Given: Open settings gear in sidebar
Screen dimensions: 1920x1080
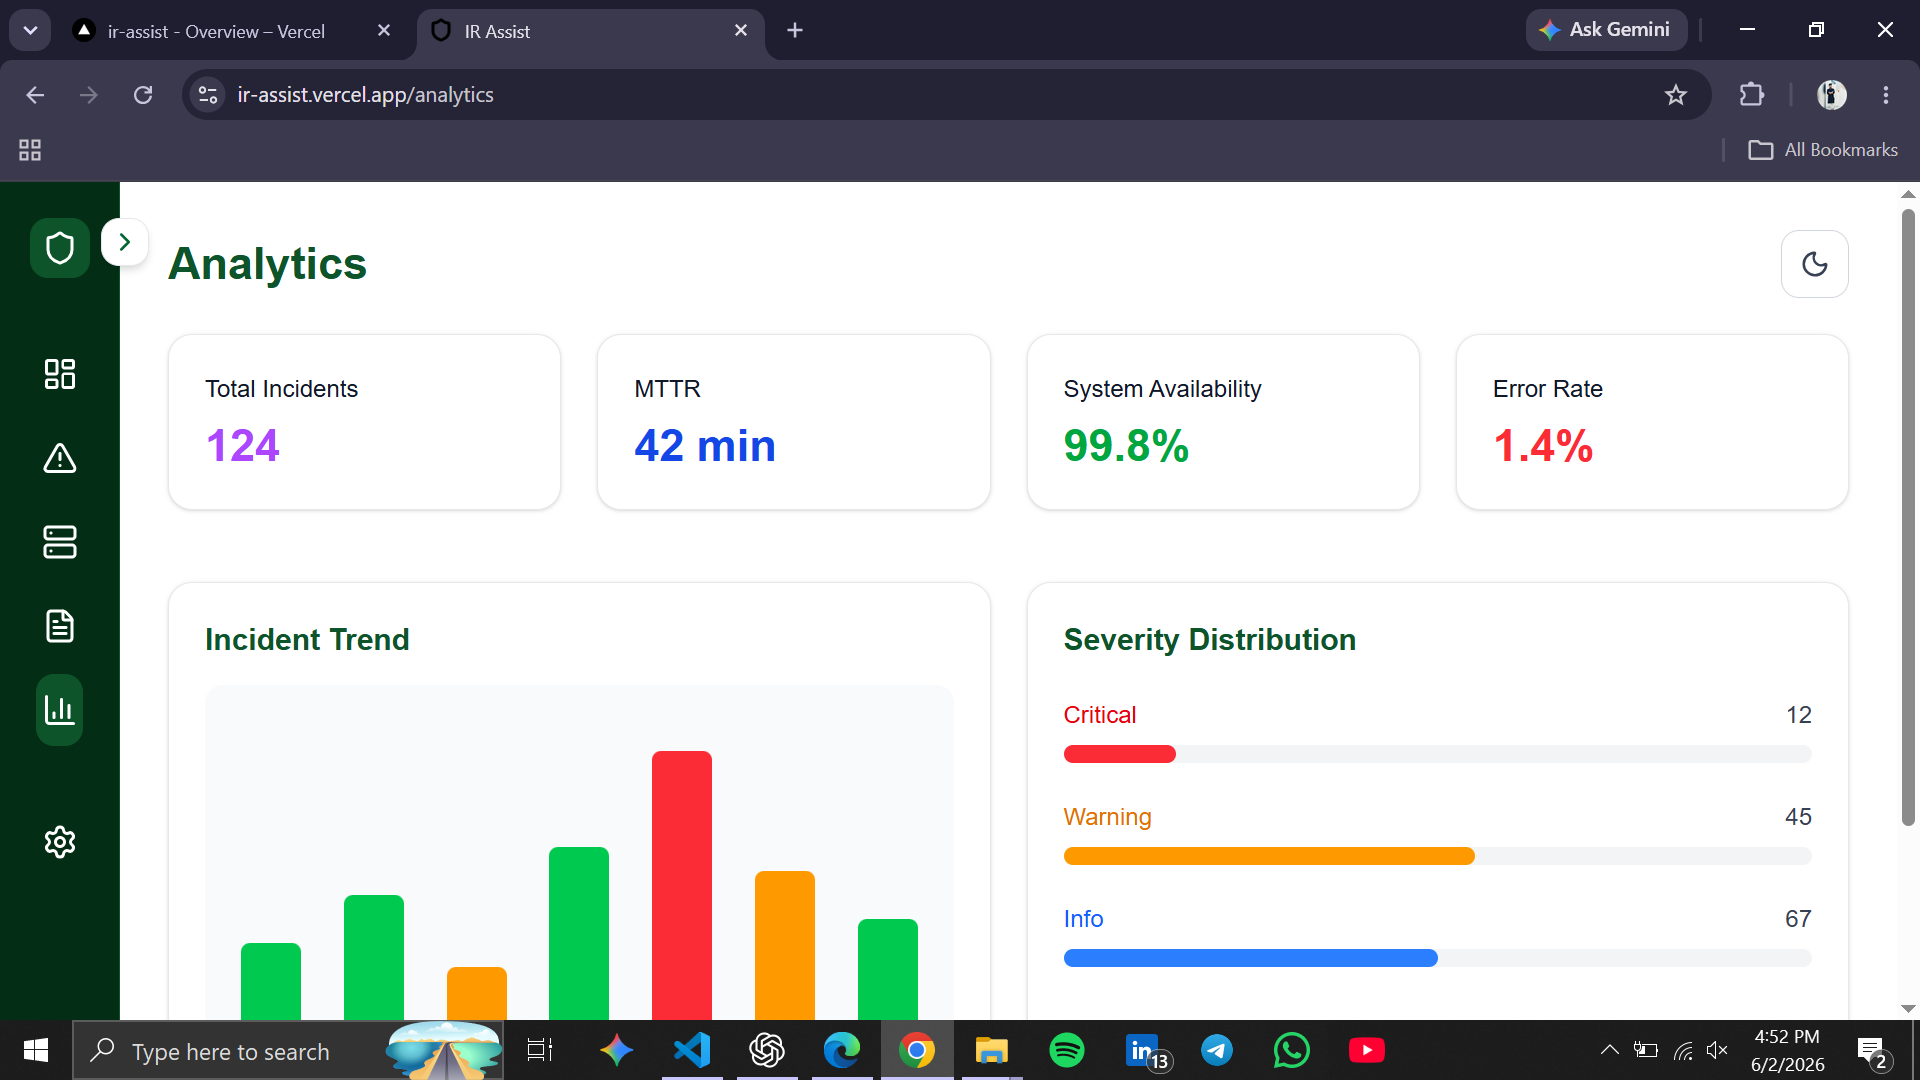Looking at the screenshot, I should point(60,842).
